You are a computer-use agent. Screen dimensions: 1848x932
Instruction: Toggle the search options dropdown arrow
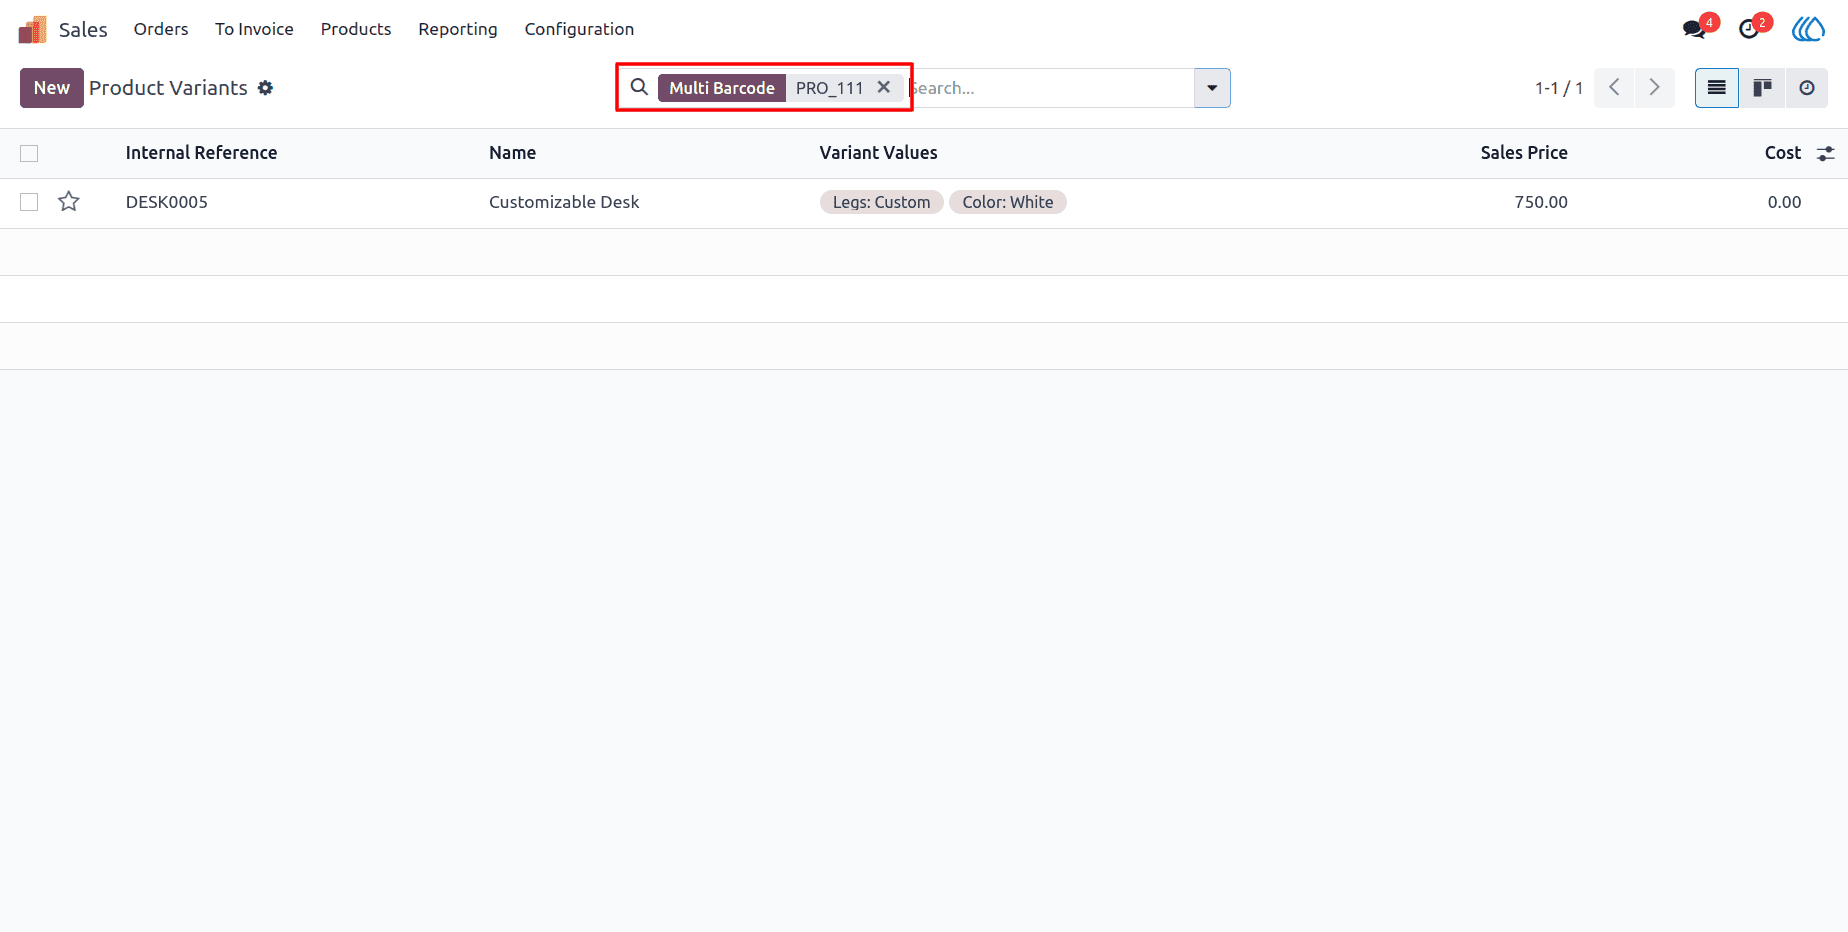coord(1212,88)
